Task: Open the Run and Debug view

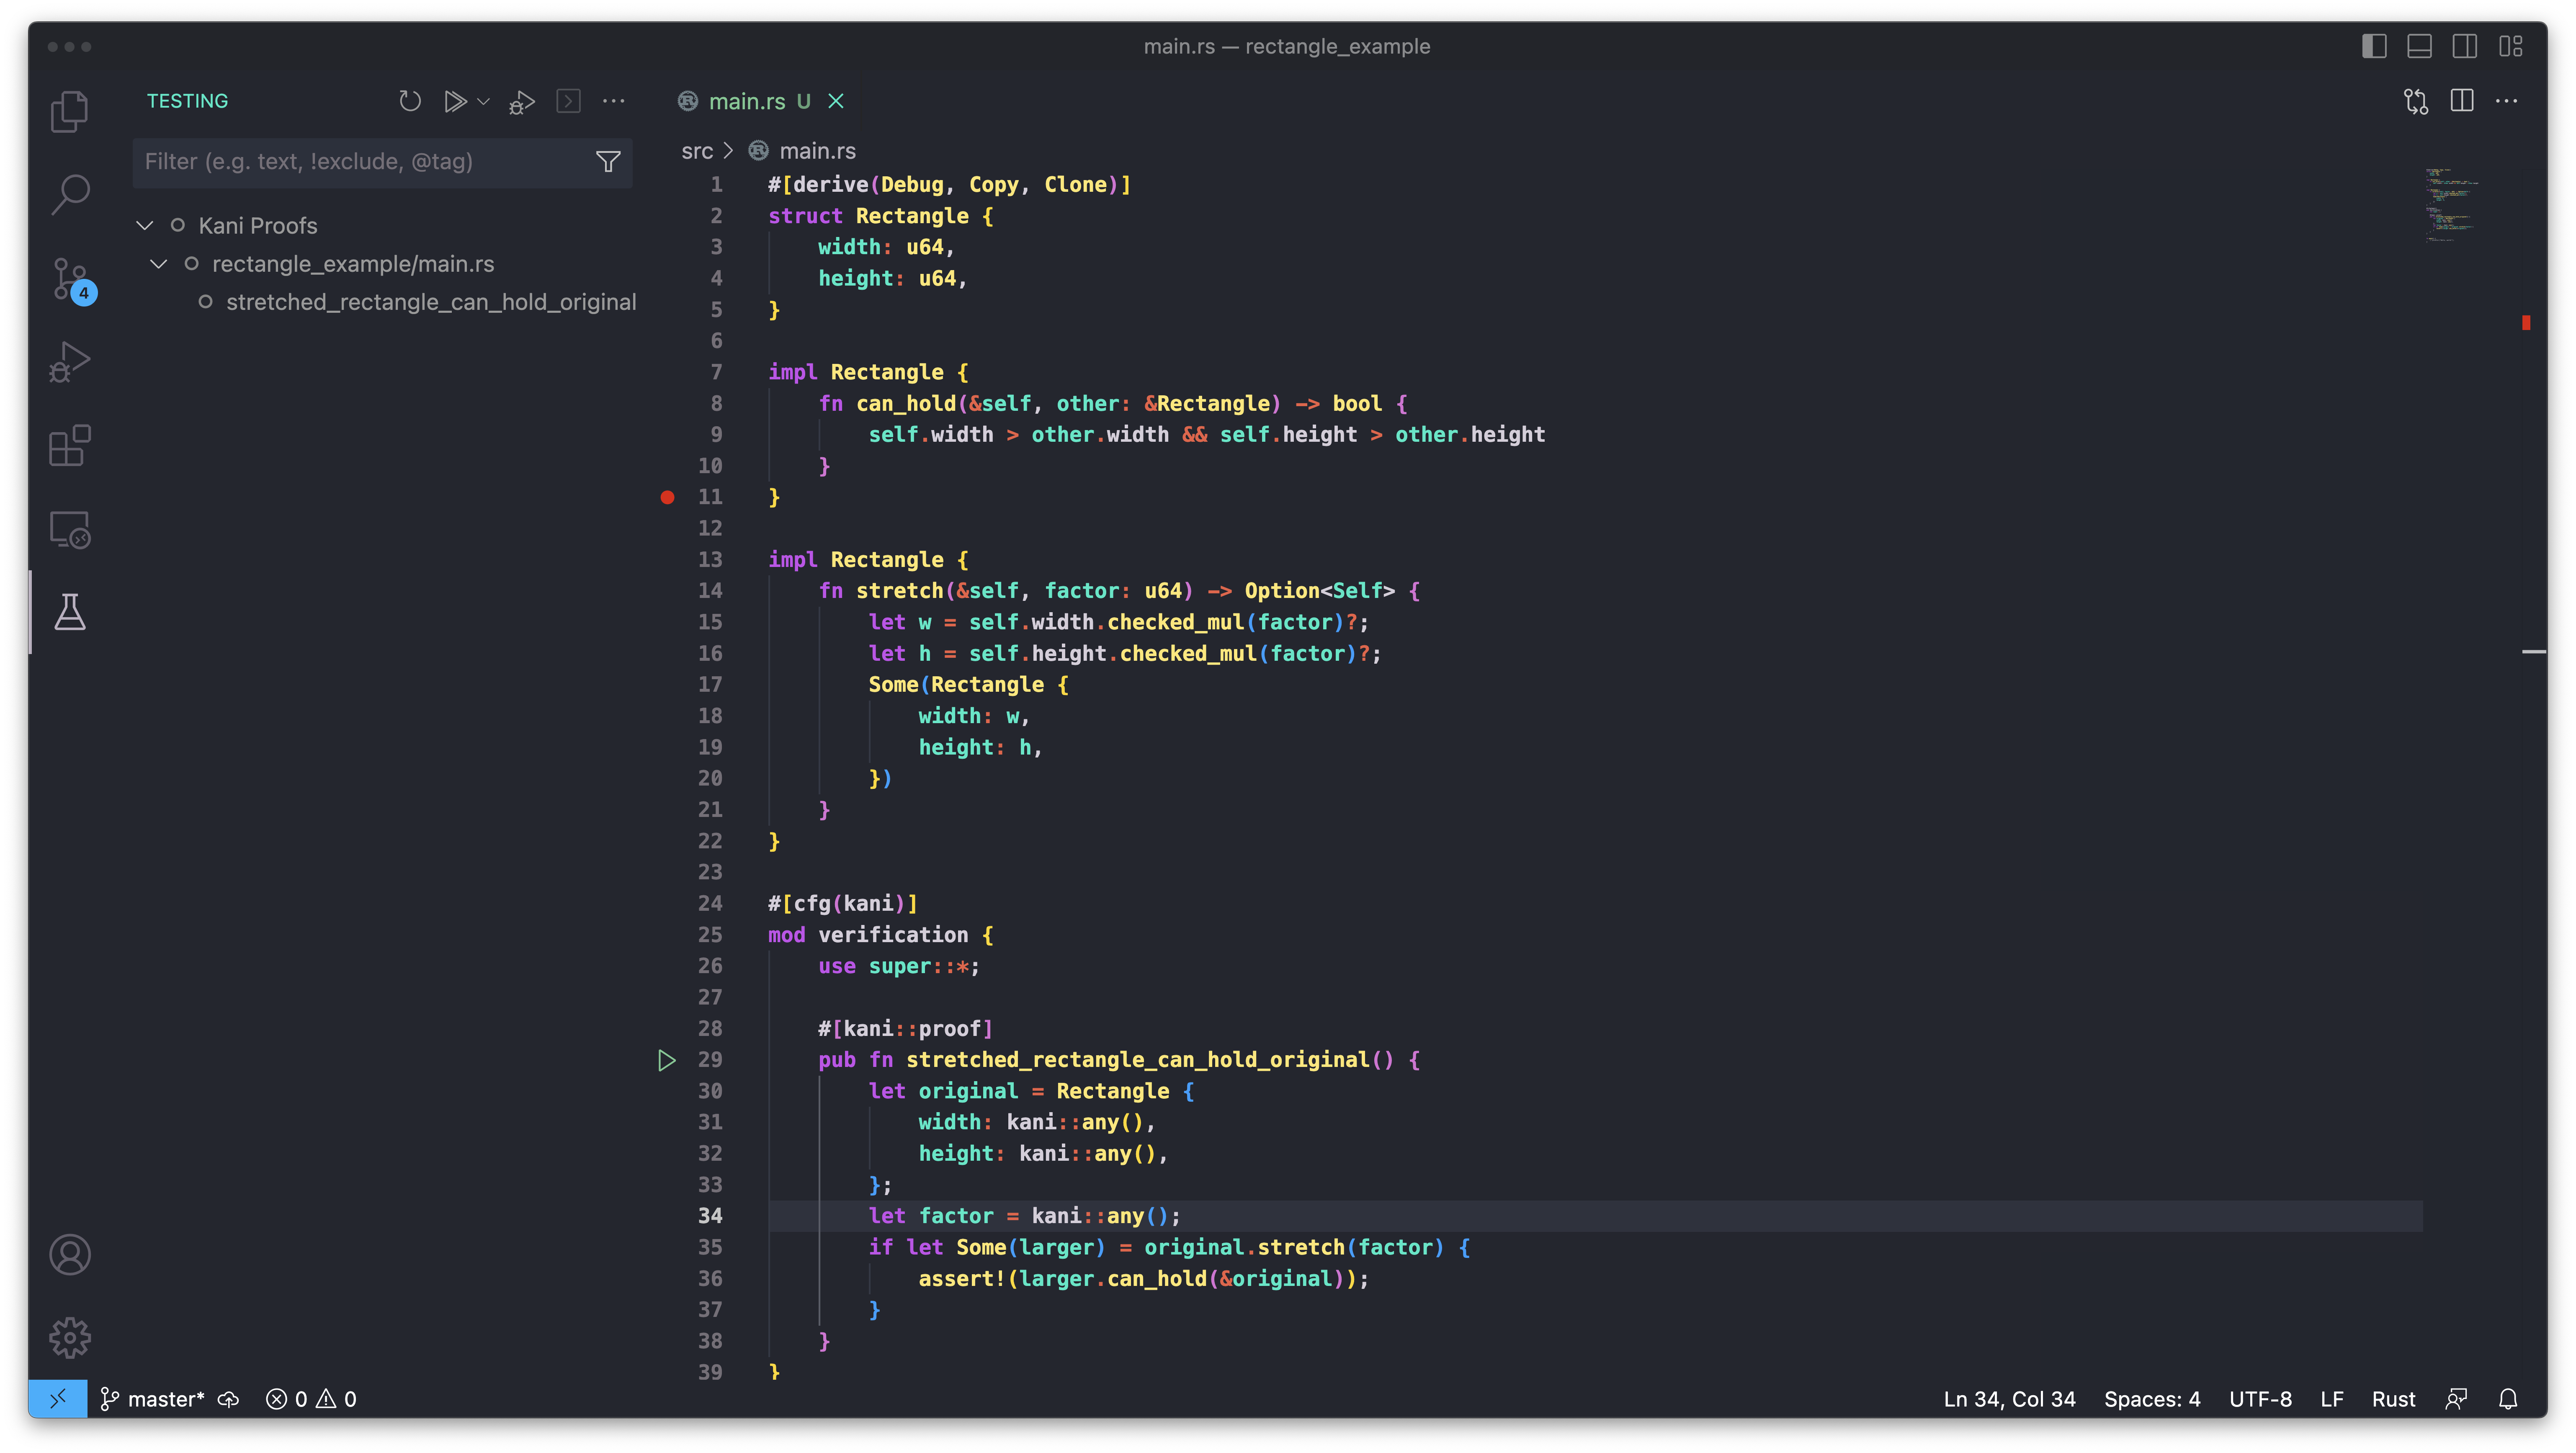Action: pos(70,362)
